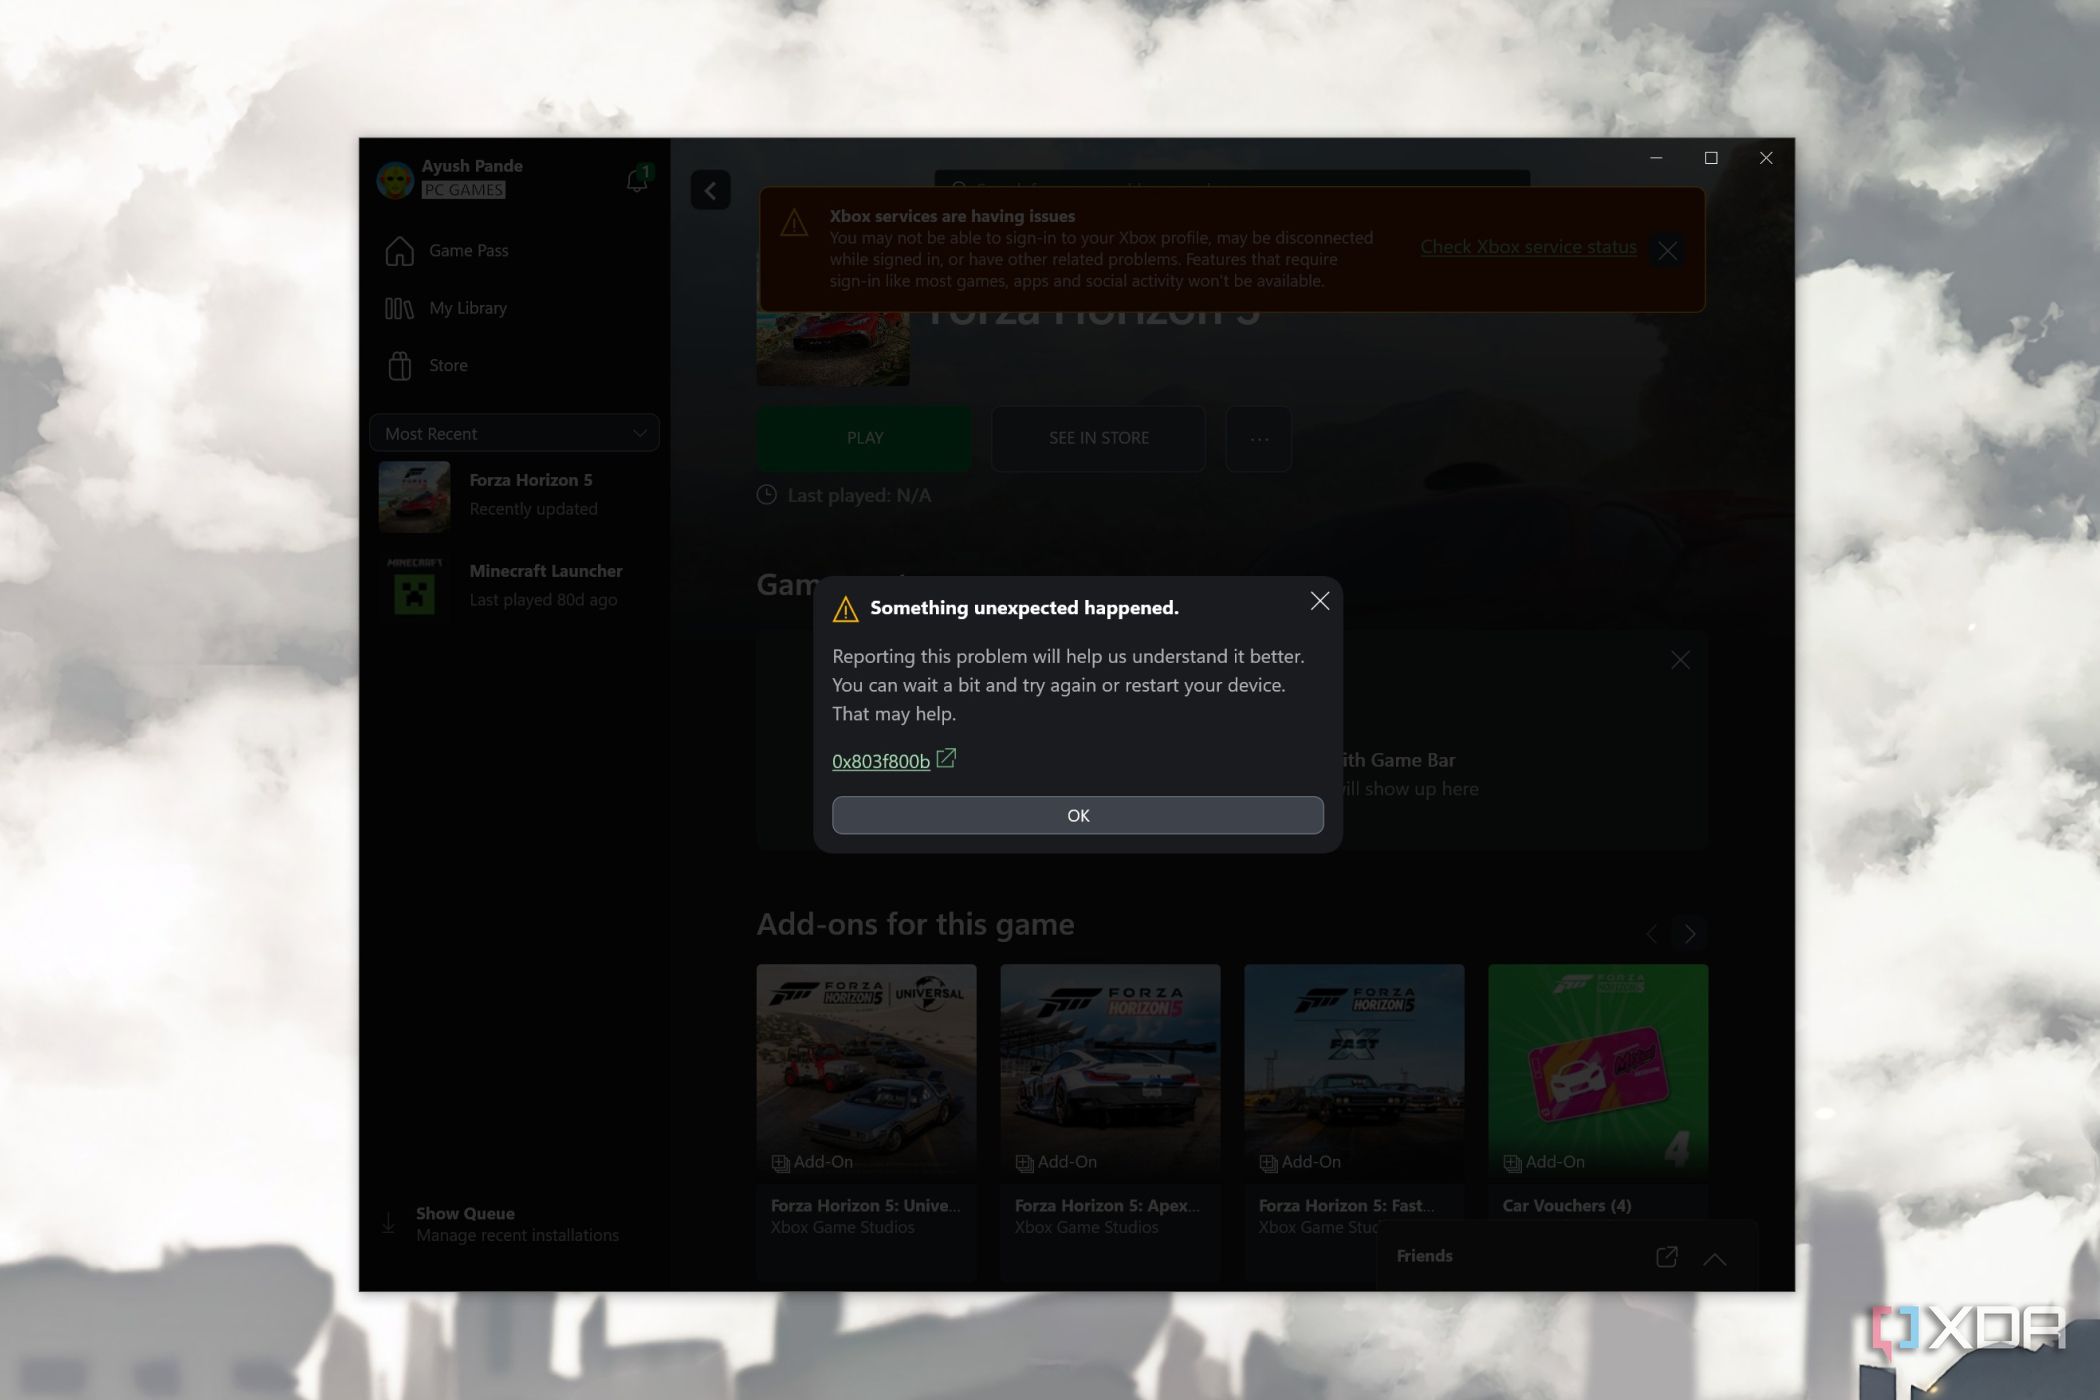Screen dimensions: 2100x1400
Task: Expand the Friends panel chevron
Action: [x=1714, y=1259]
